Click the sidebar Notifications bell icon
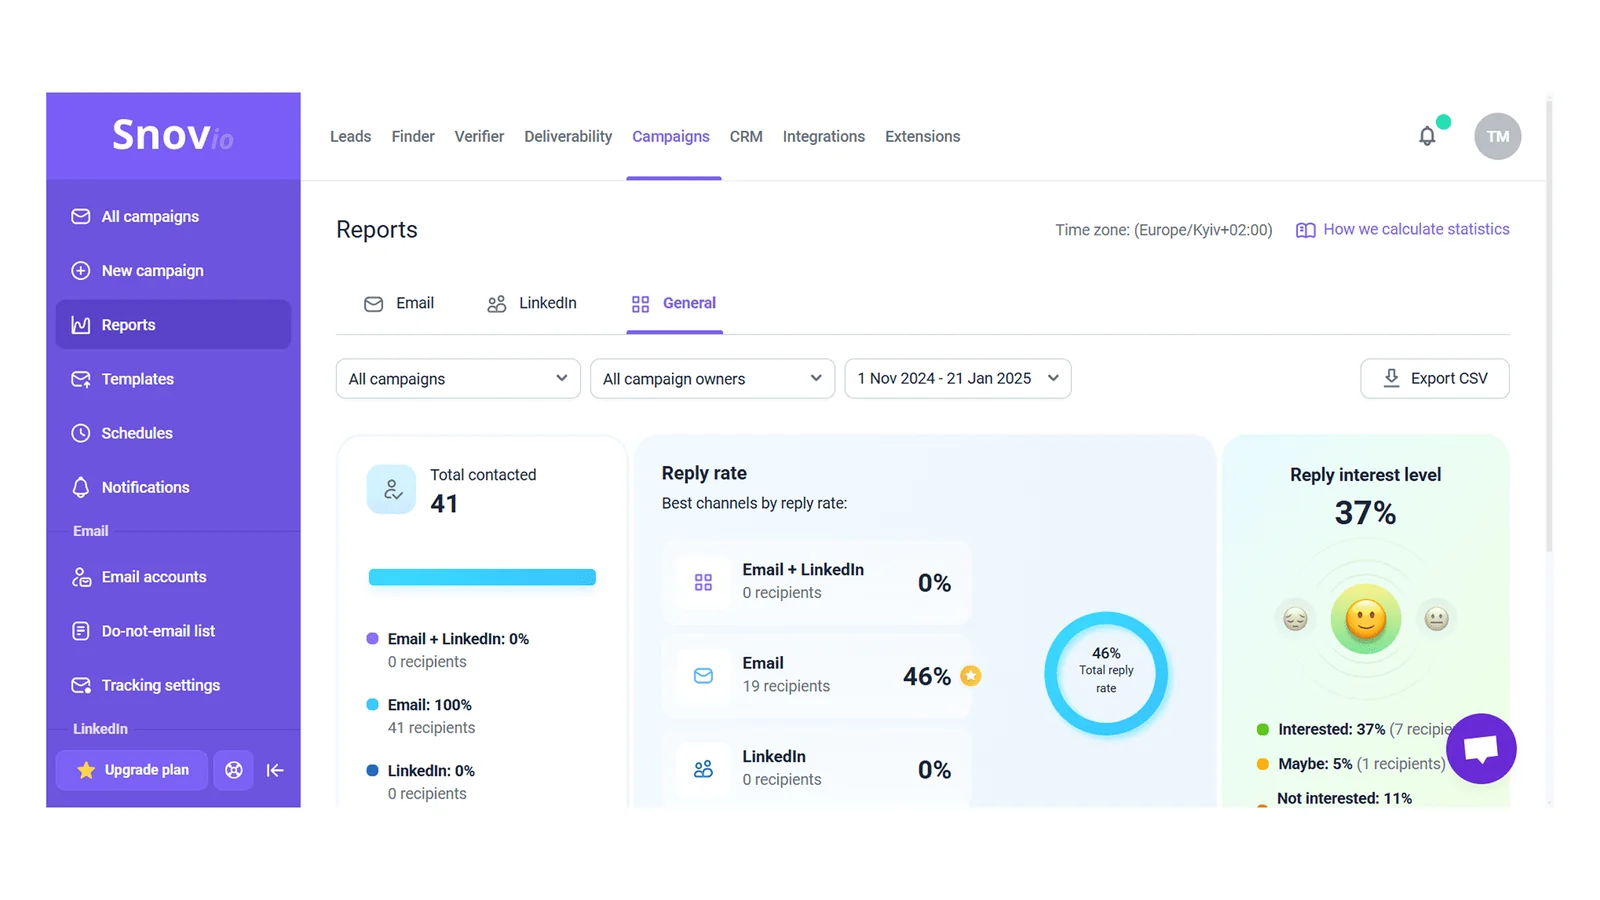The image size is (1600, 900). pos(81,487)
